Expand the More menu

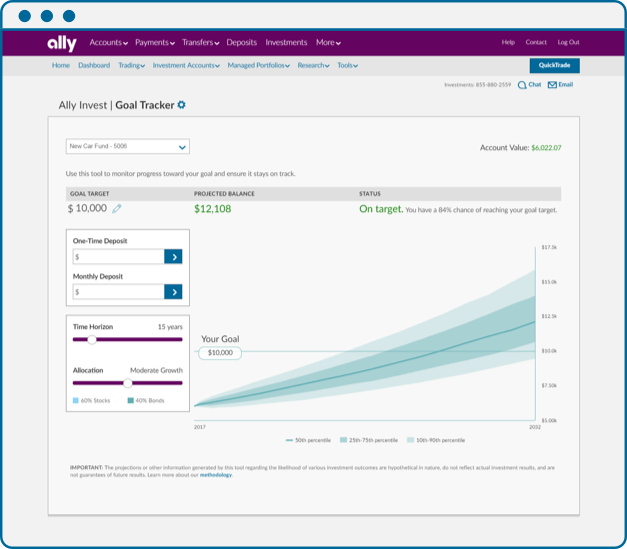point(328,42)
